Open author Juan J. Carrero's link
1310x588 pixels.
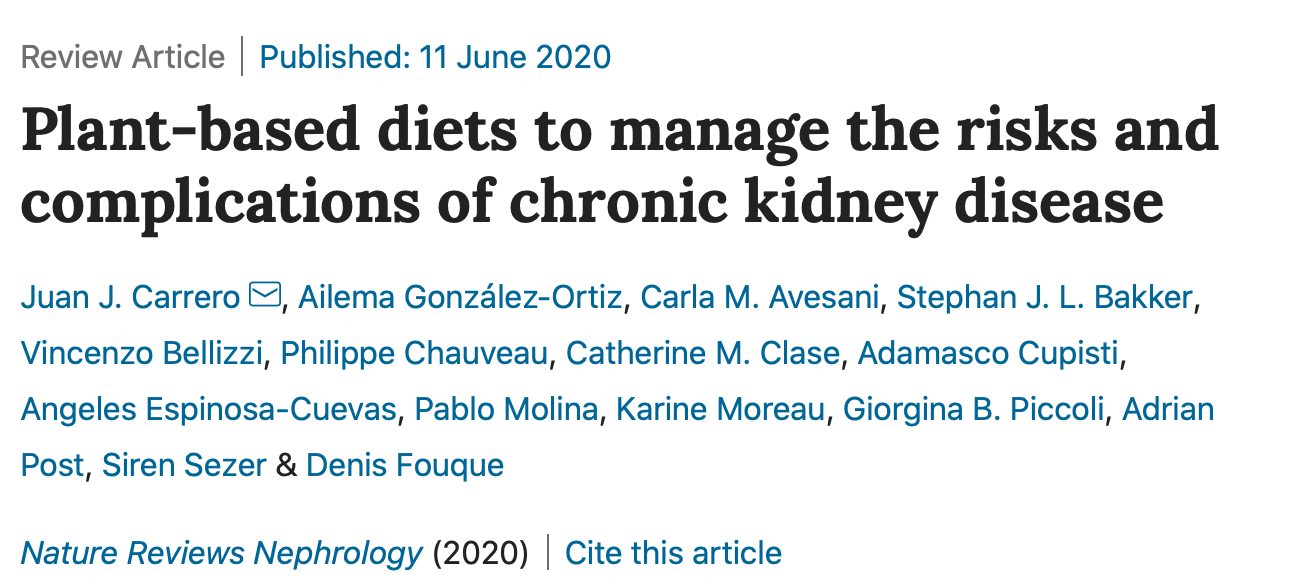130,297
